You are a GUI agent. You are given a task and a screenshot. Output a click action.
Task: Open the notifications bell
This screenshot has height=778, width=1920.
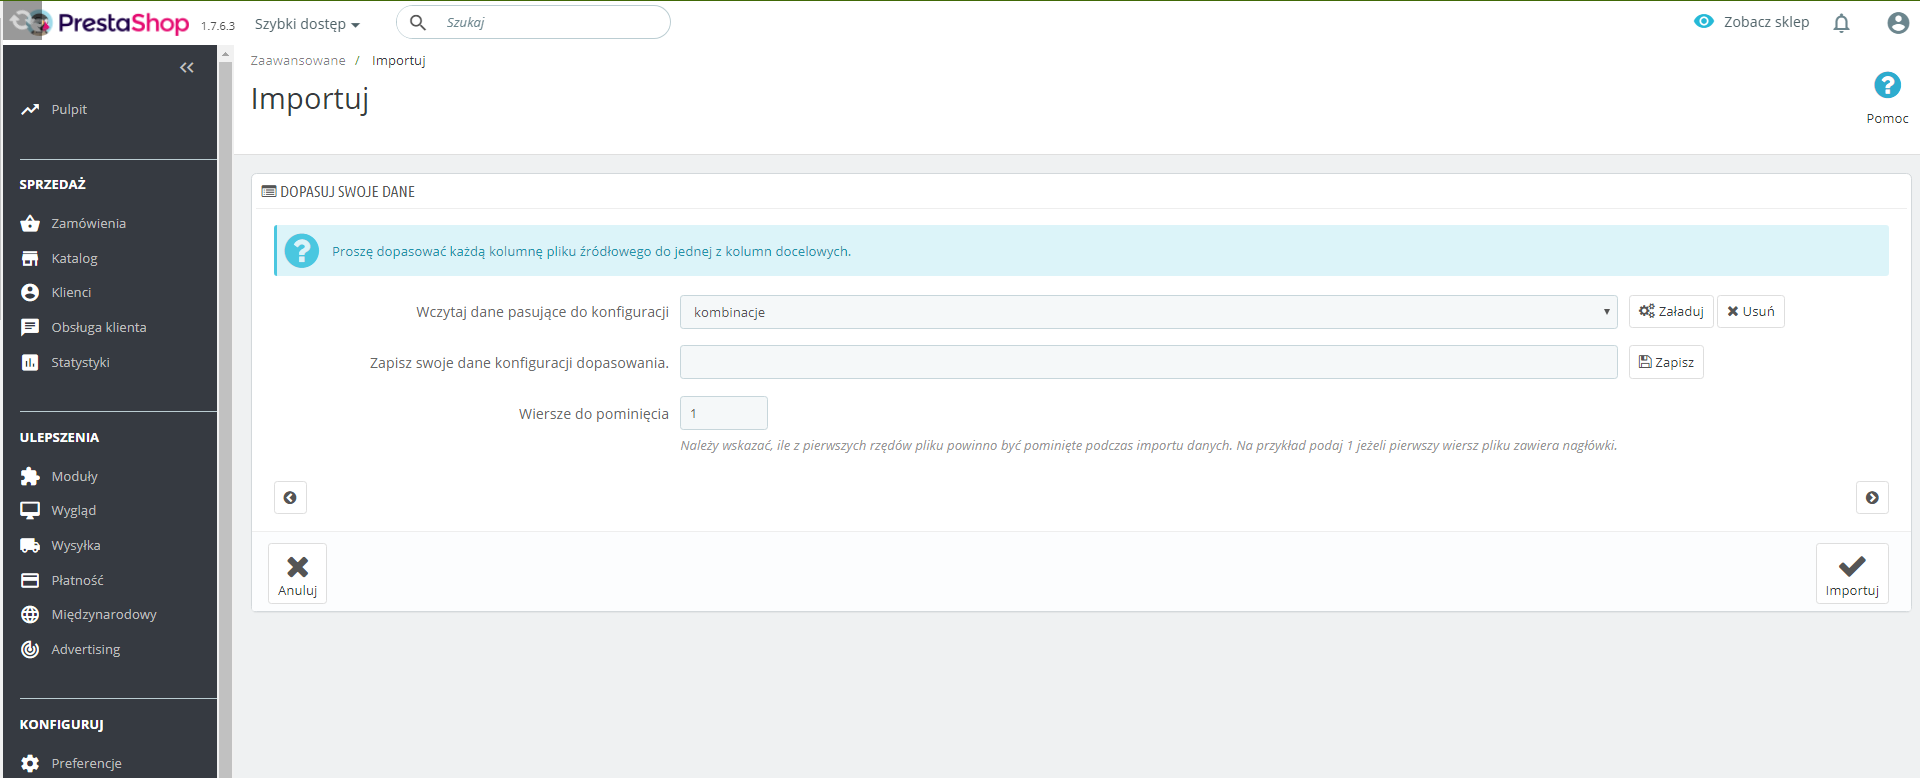pyautogui.click(x=1841, y=23)
